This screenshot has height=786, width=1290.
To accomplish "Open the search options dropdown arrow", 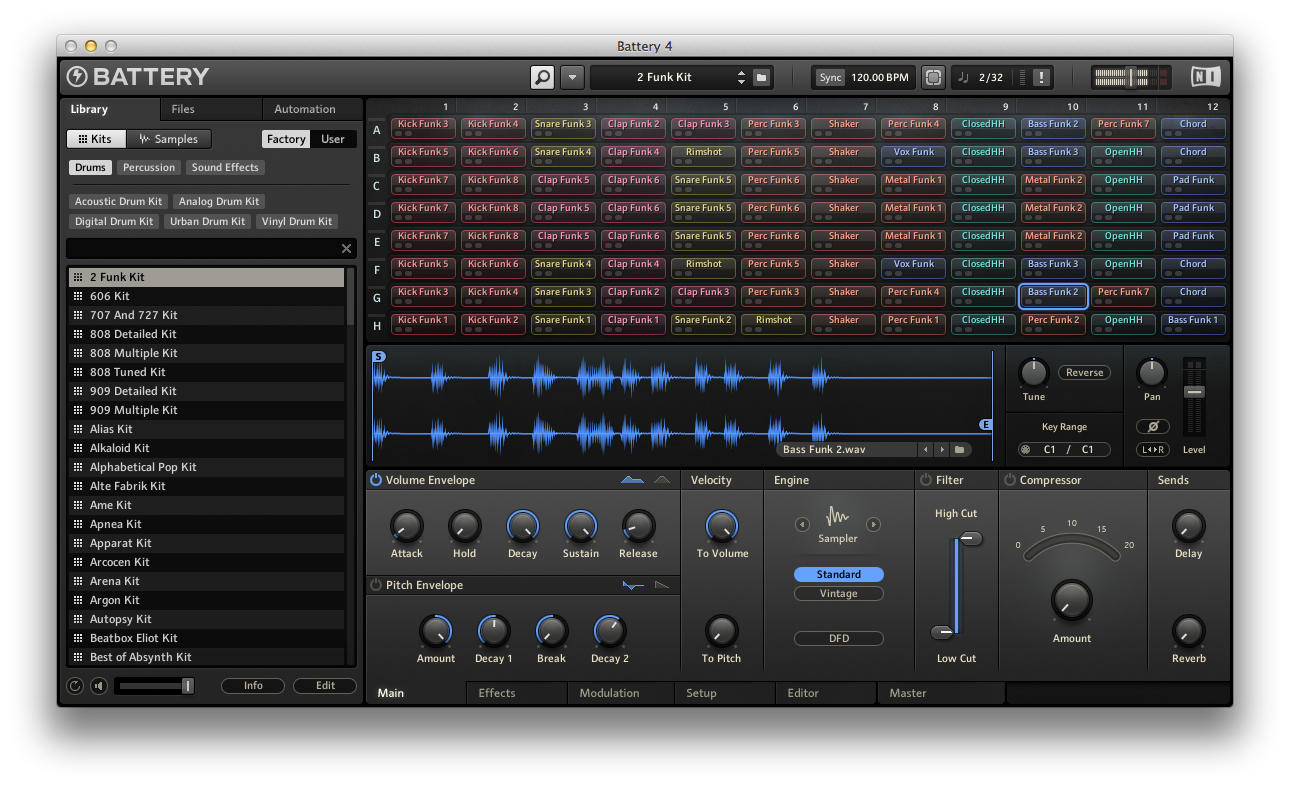I will (x=571, y=77).
